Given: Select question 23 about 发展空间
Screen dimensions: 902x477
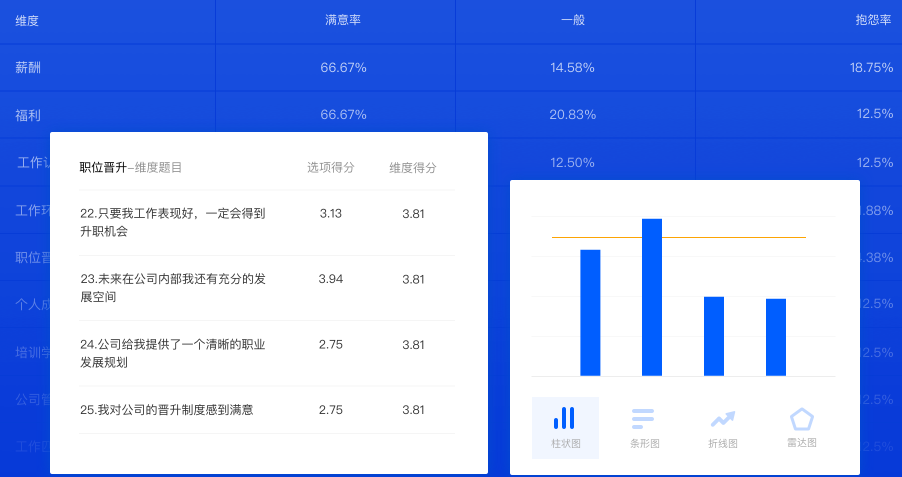Looking at the screenshot, I should tap(173, 288).
